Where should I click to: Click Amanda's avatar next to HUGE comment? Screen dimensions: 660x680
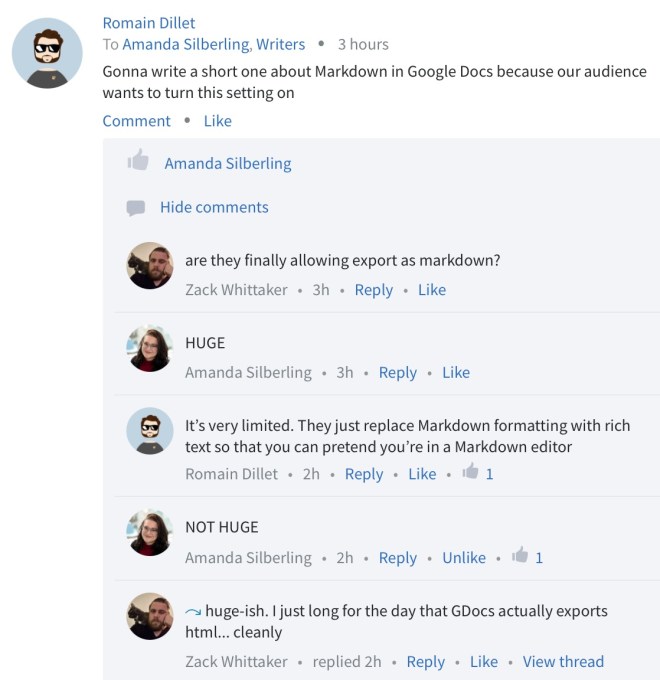(150, 349)
